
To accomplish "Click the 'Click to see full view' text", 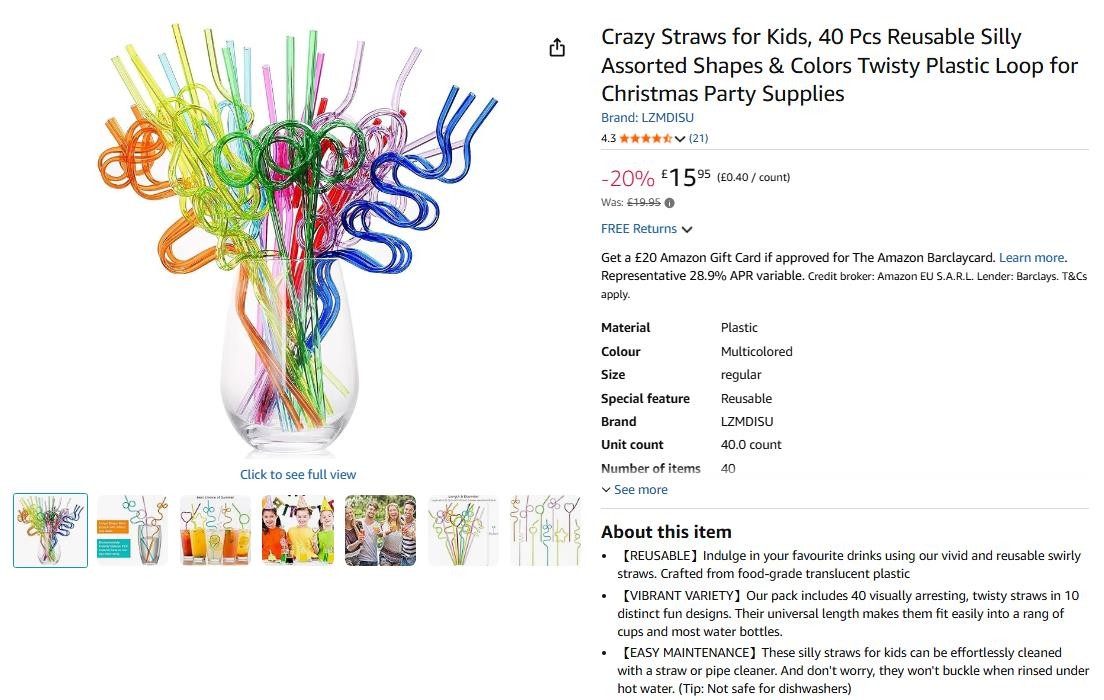I will (x=298, y=475).
